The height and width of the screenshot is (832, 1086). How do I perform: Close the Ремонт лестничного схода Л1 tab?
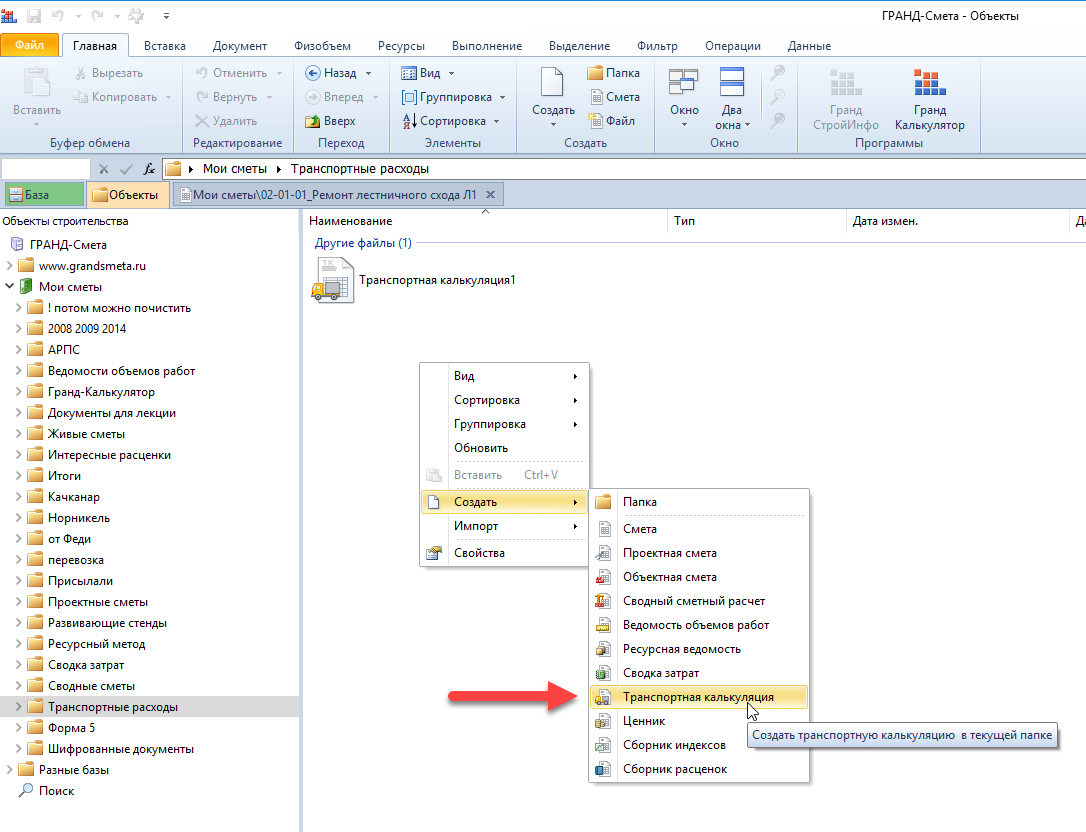(490, 195)
